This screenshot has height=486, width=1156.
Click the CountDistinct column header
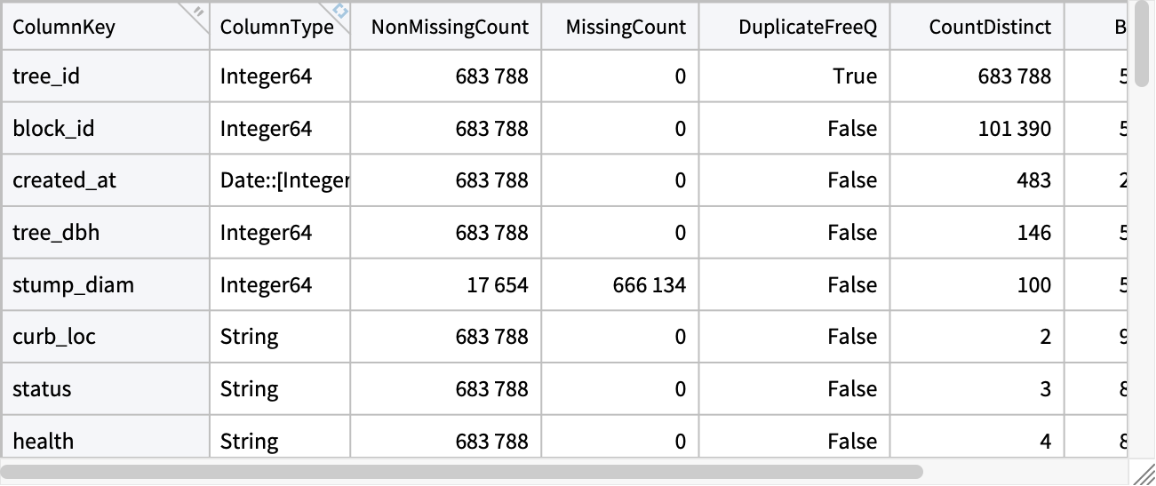click(989, 28)
